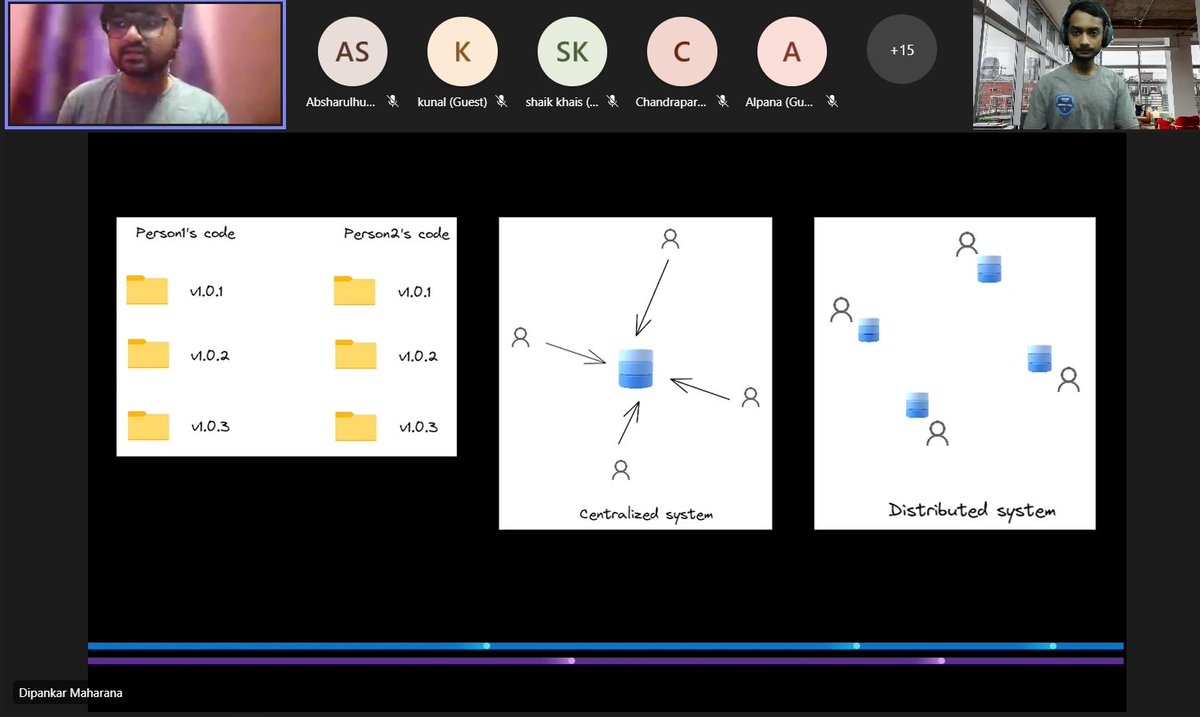
Task: Click the topmost user icon in Centralized system
Action: pyautogui.click(x=671, y=239)
